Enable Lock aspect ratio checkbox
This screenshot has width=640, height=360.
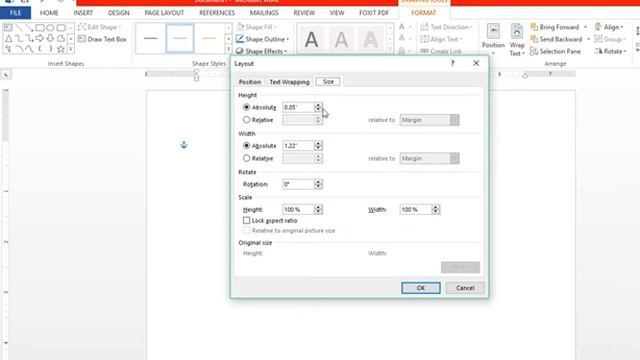[x=246, y=220]
